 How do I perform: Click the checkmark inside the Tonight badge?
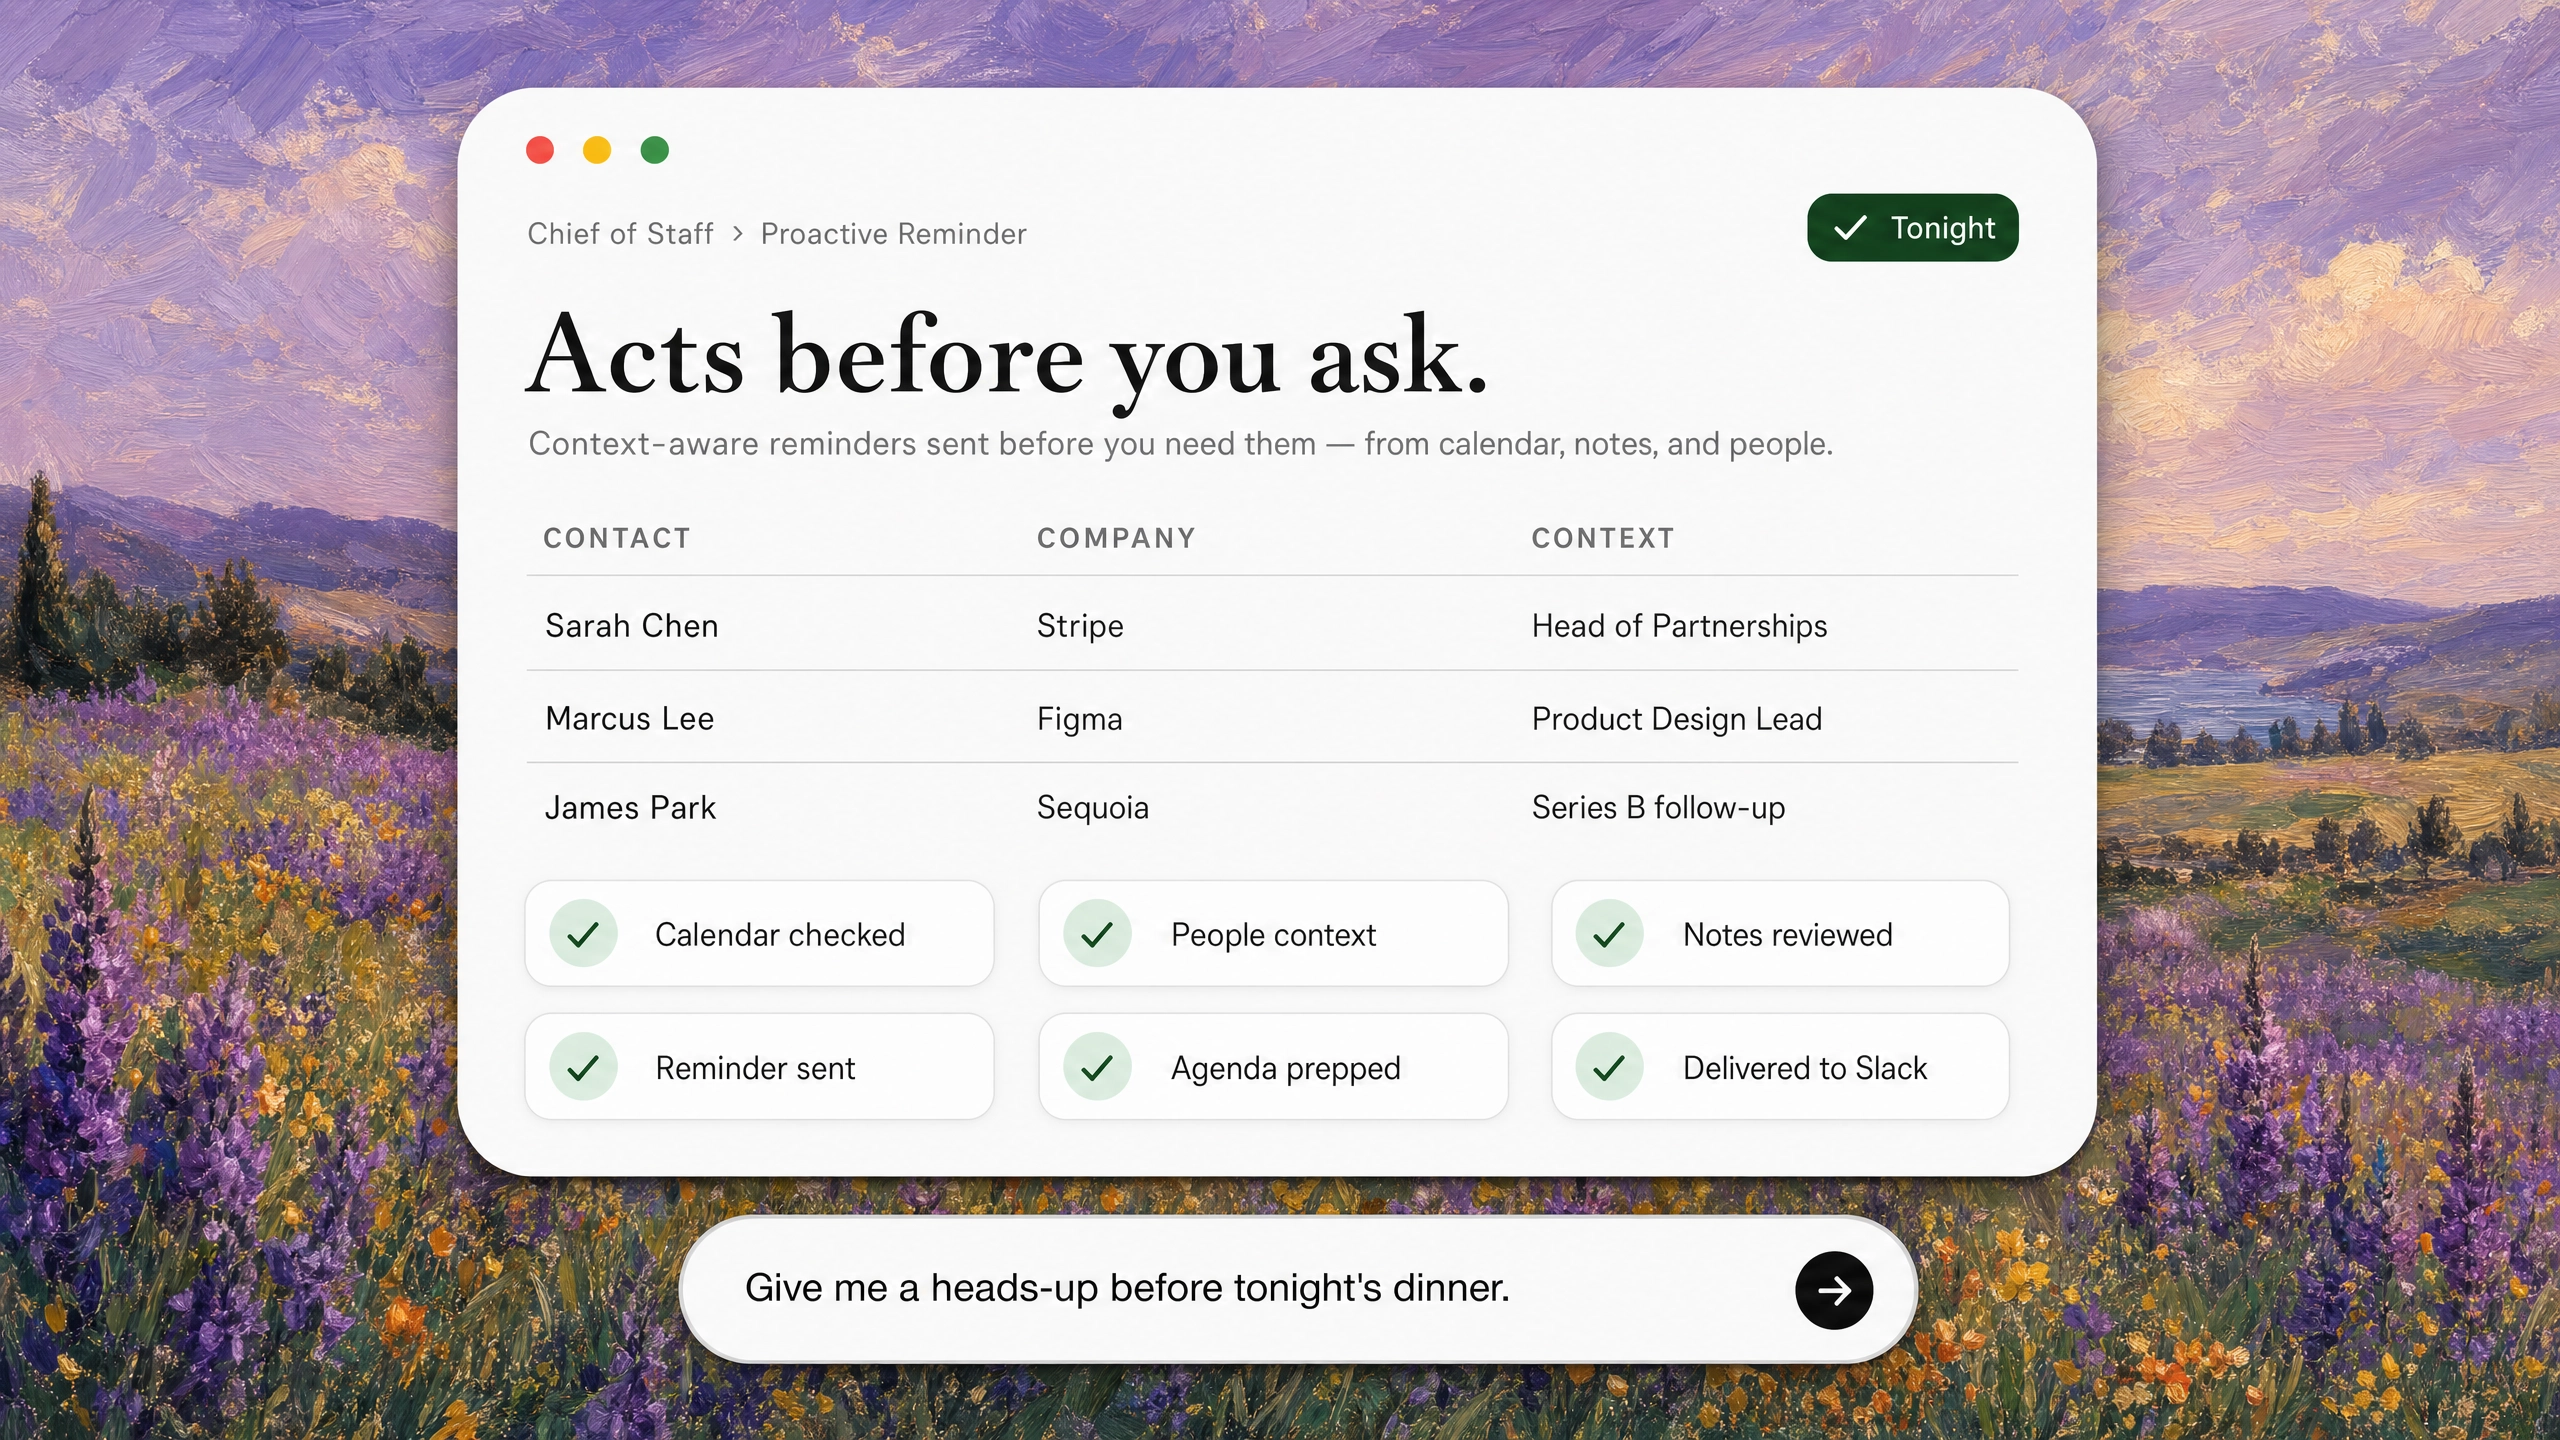pos(1850,228)
